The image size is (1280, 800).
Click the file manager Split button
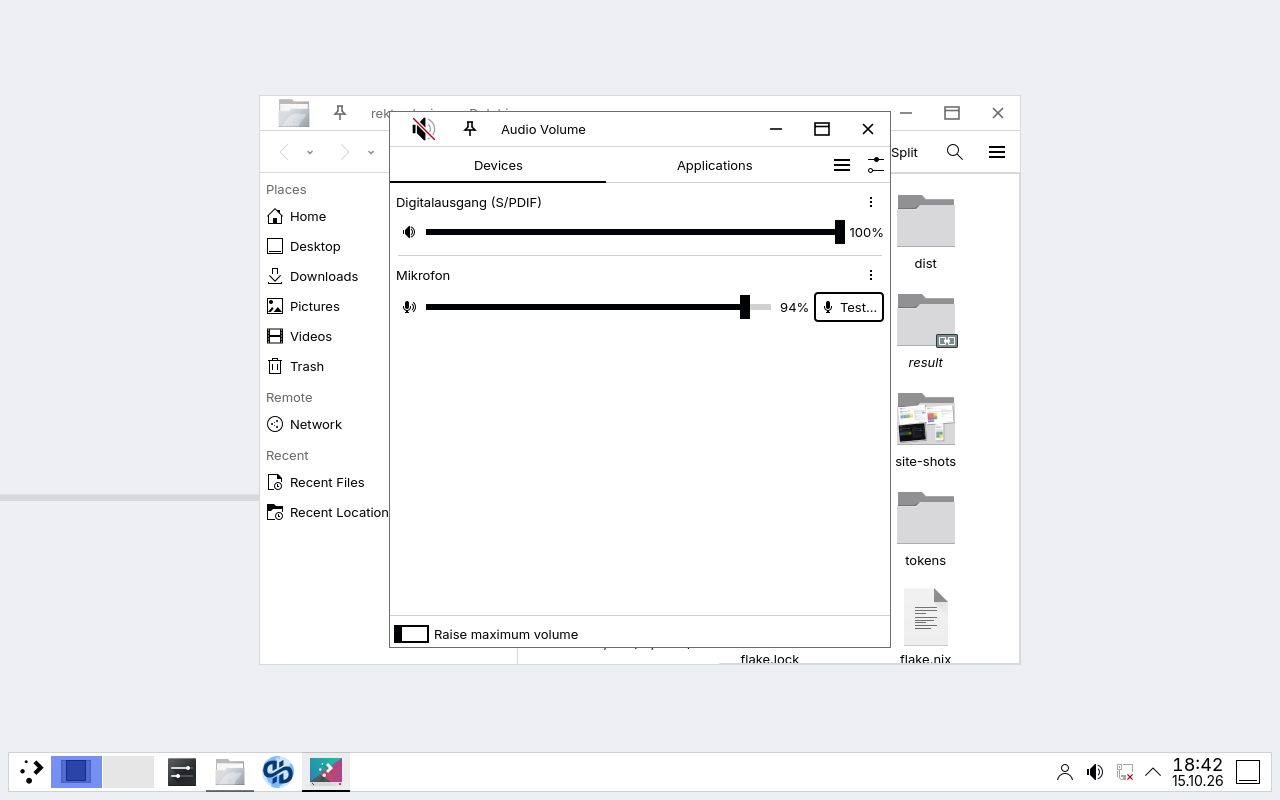point(904,152)
